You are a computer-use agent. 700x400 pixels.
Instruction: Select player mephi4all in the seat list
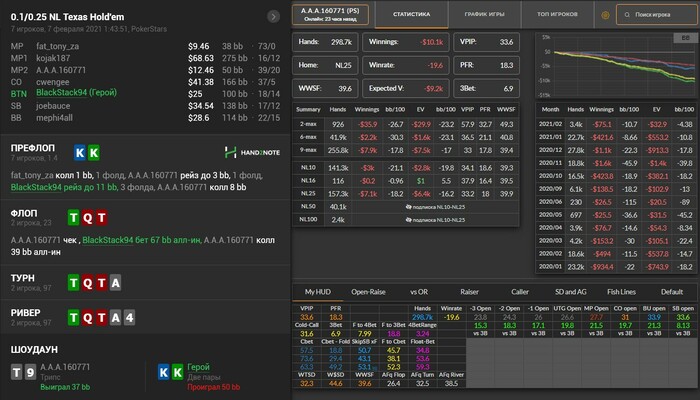(54, 118)
